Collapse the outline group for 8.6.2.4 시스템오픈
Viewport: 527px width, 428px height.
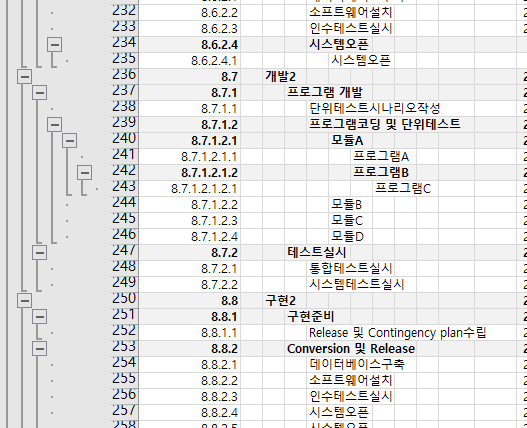coord(54,44)
